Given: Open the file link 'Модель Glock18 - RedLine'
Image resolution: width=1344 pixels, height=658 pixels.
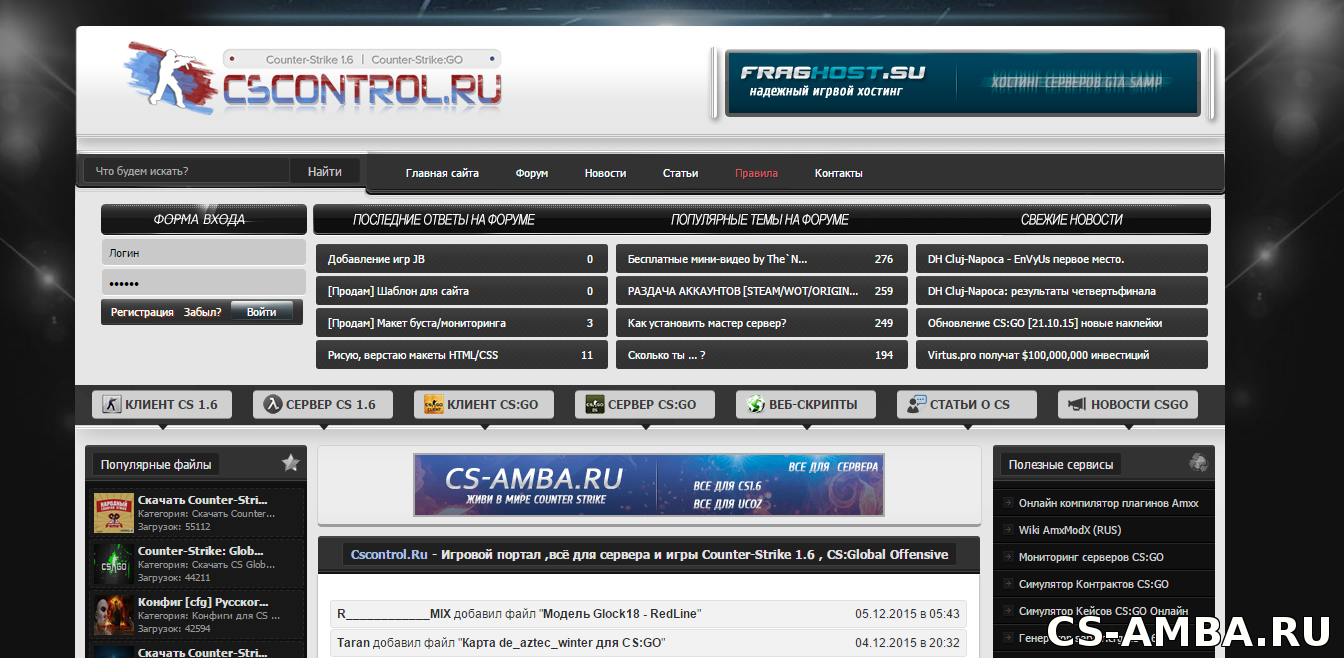Looking at the screenshot, I should tap(620, 614).
